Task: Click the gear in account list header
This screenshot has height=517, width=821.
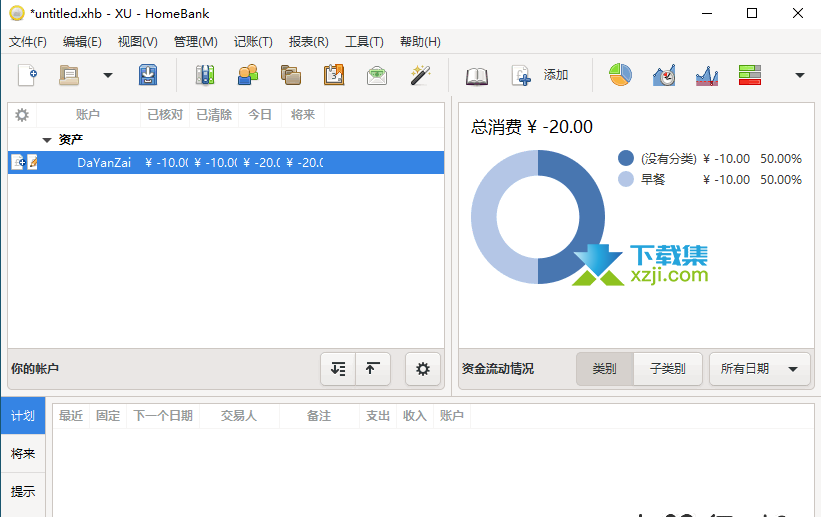Action: pyautogui.click(x=22, y=115)
